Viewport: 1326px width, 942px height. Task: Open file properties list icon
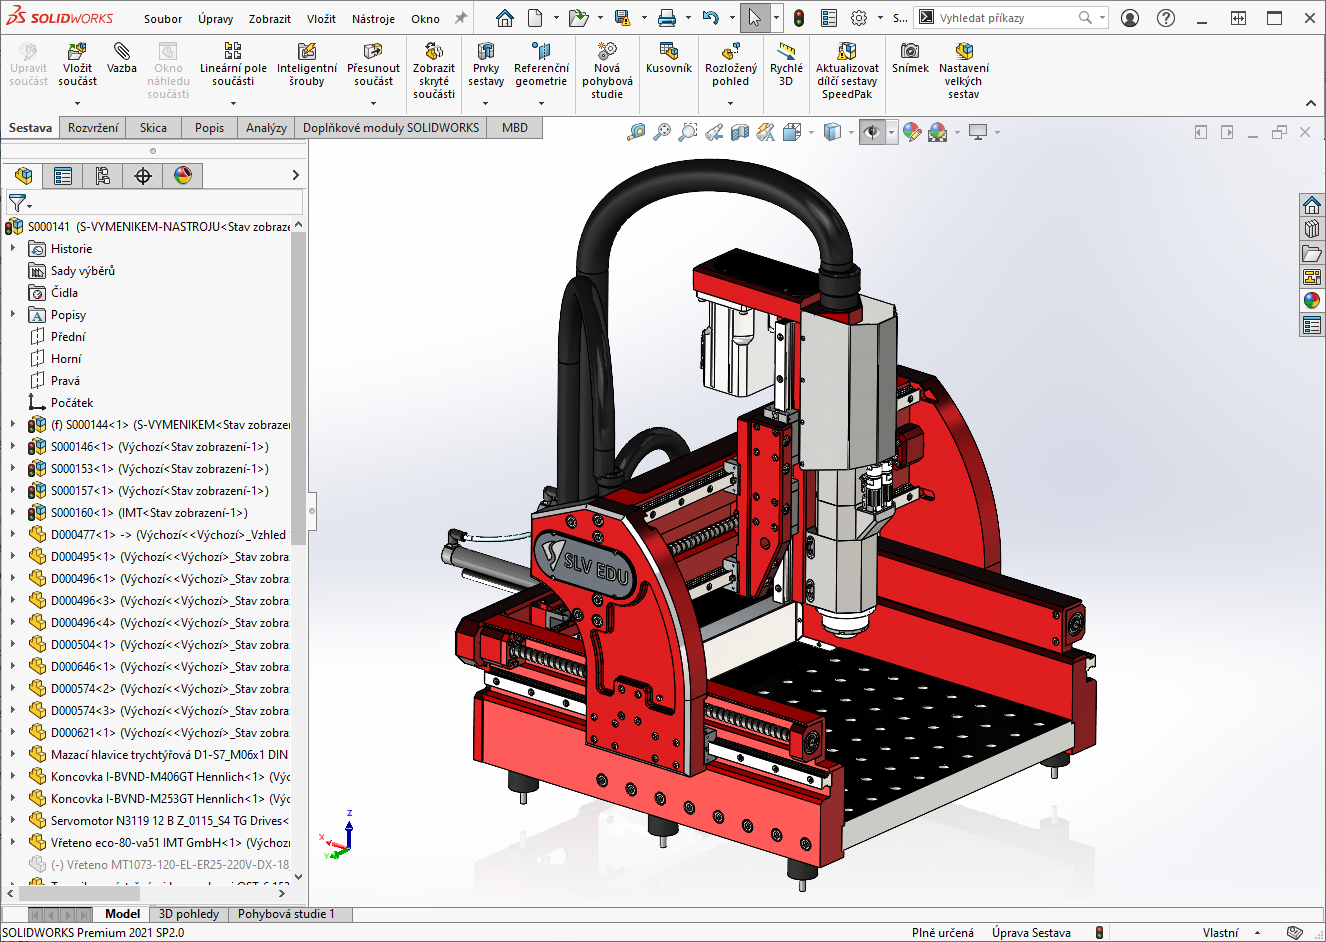pyautogui.click(x=829, y=18)
